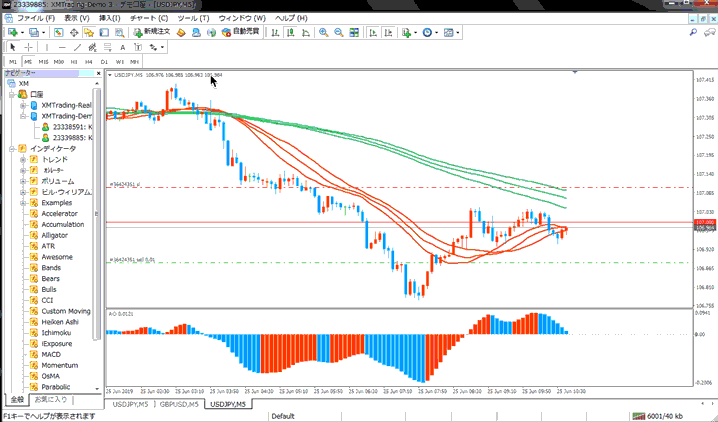
Task: Select the MACD indicator in navigator
Action: pyautogui.click(x=51, y=354)
